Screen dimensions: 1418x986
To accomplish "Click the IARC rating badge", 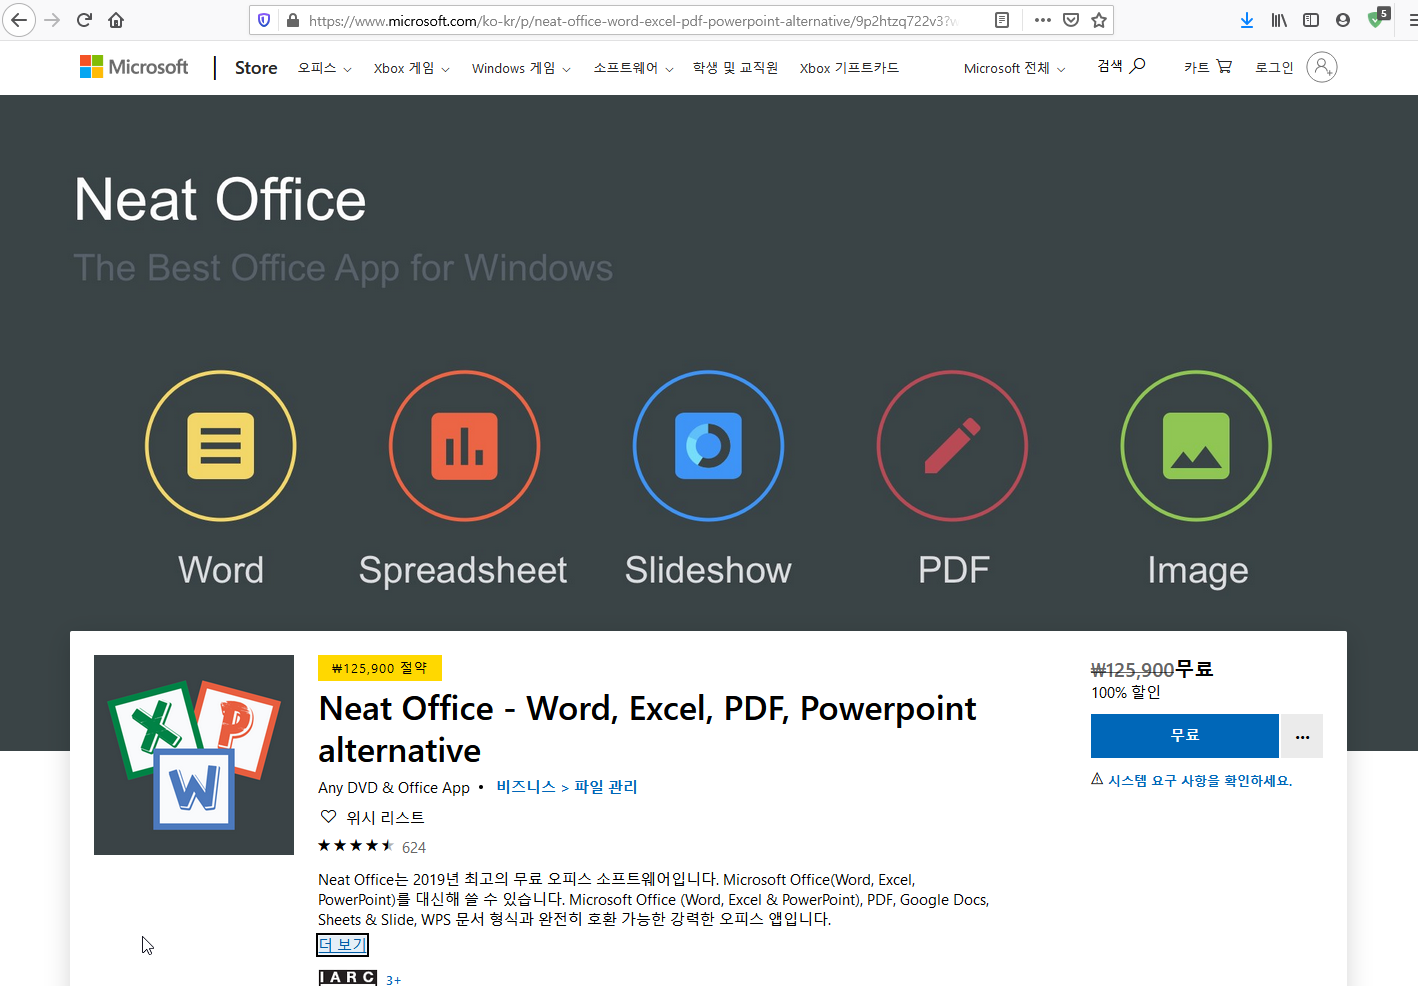I will coord(348,978).
